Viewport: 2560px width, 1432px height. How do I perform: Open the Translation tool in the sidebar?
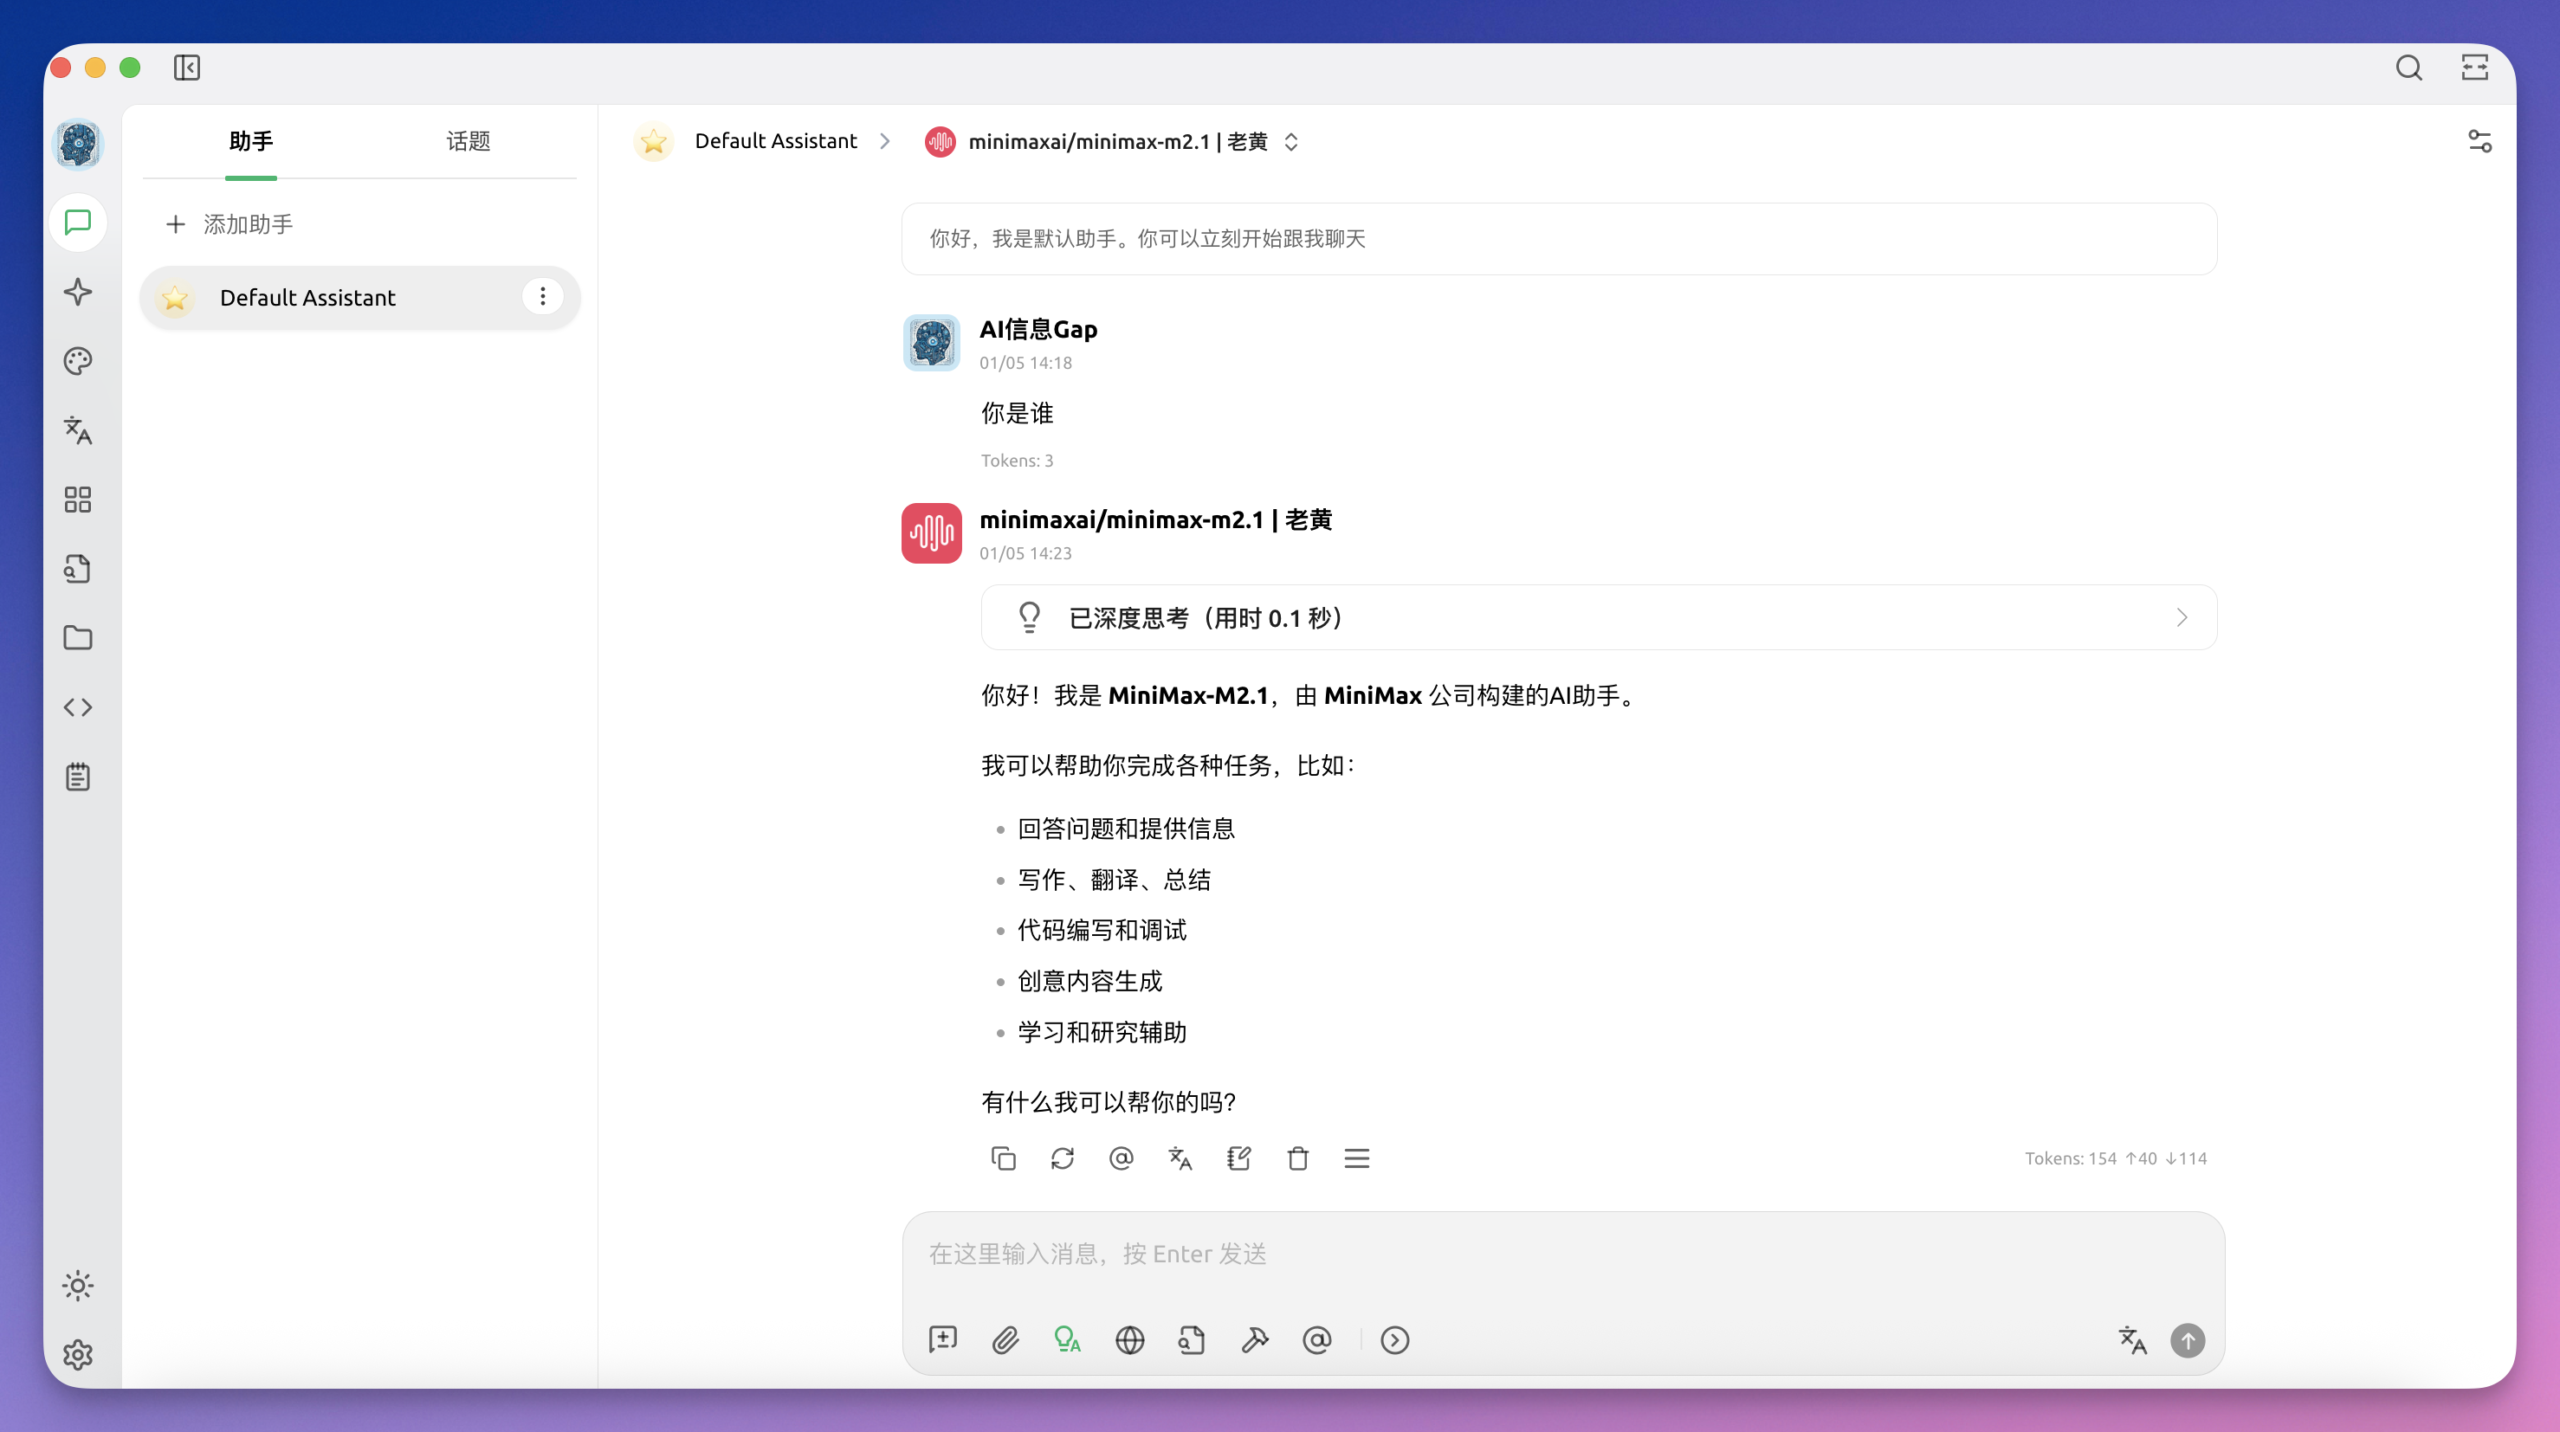click(77, 431)
